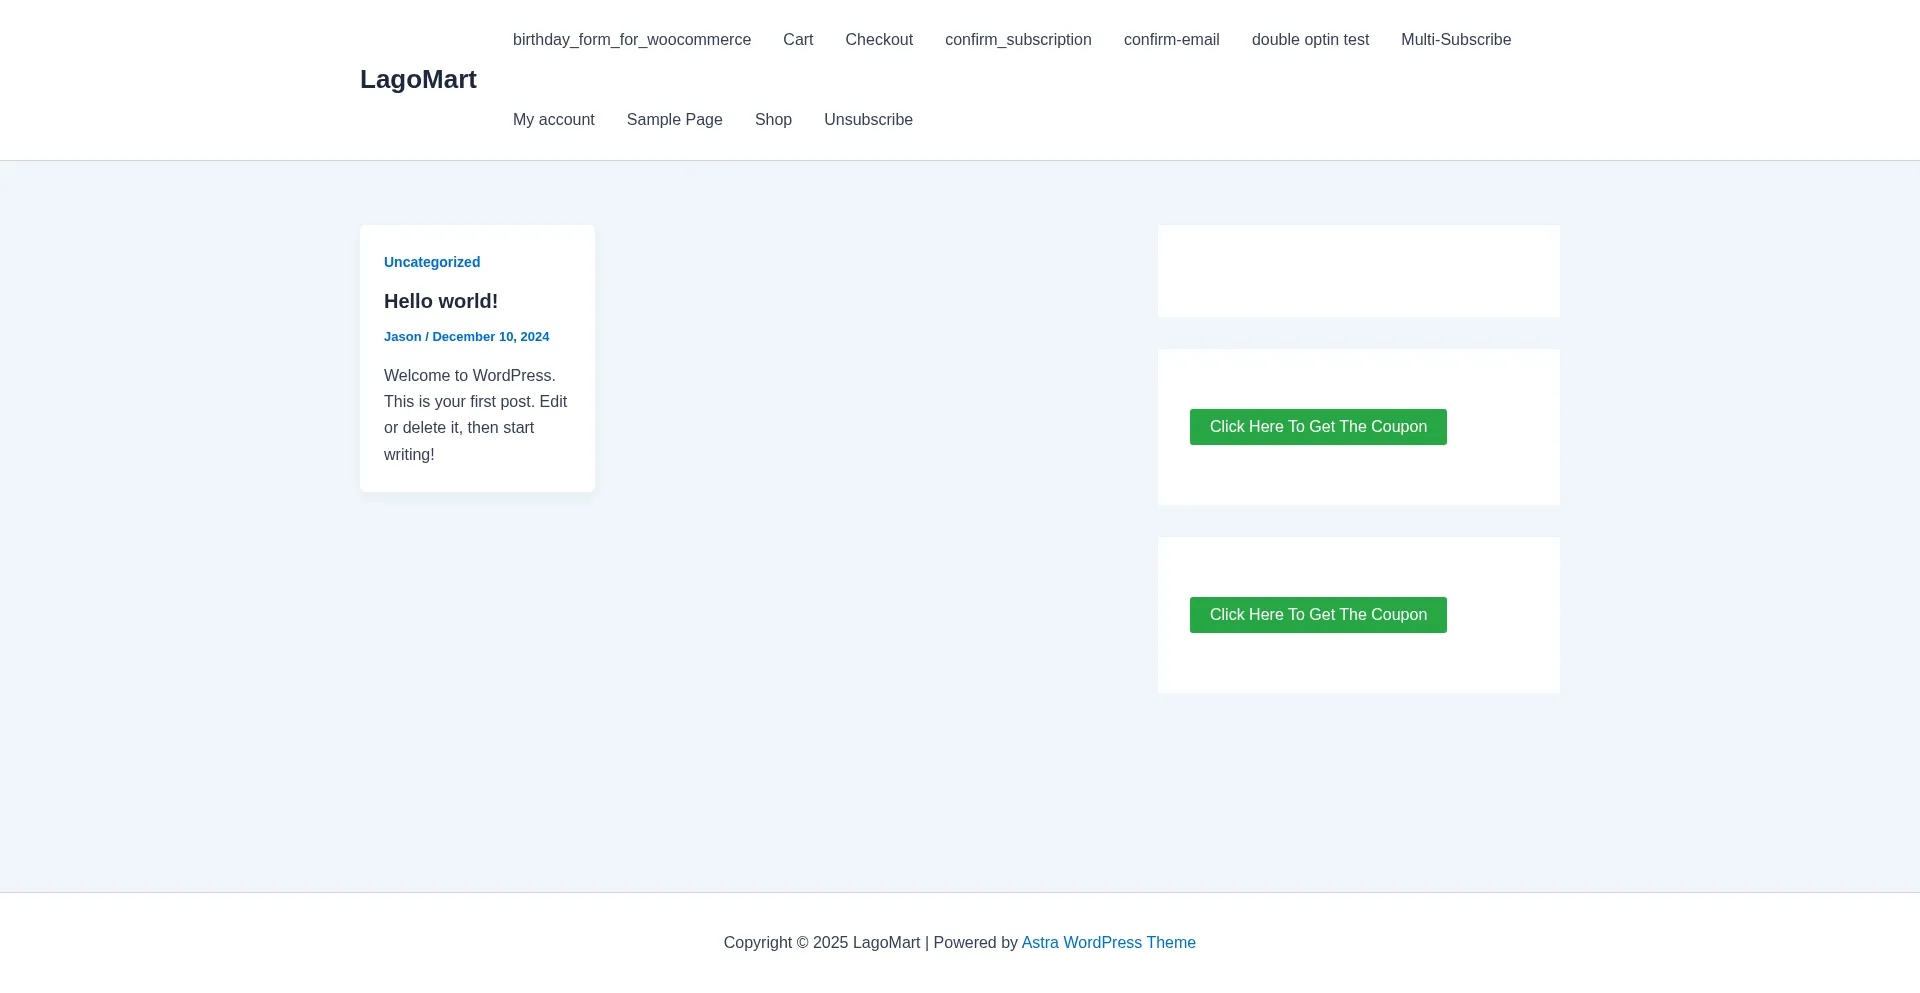View posts by author Jason
Screen dimensions: 1920x993
tap(402, 337)
